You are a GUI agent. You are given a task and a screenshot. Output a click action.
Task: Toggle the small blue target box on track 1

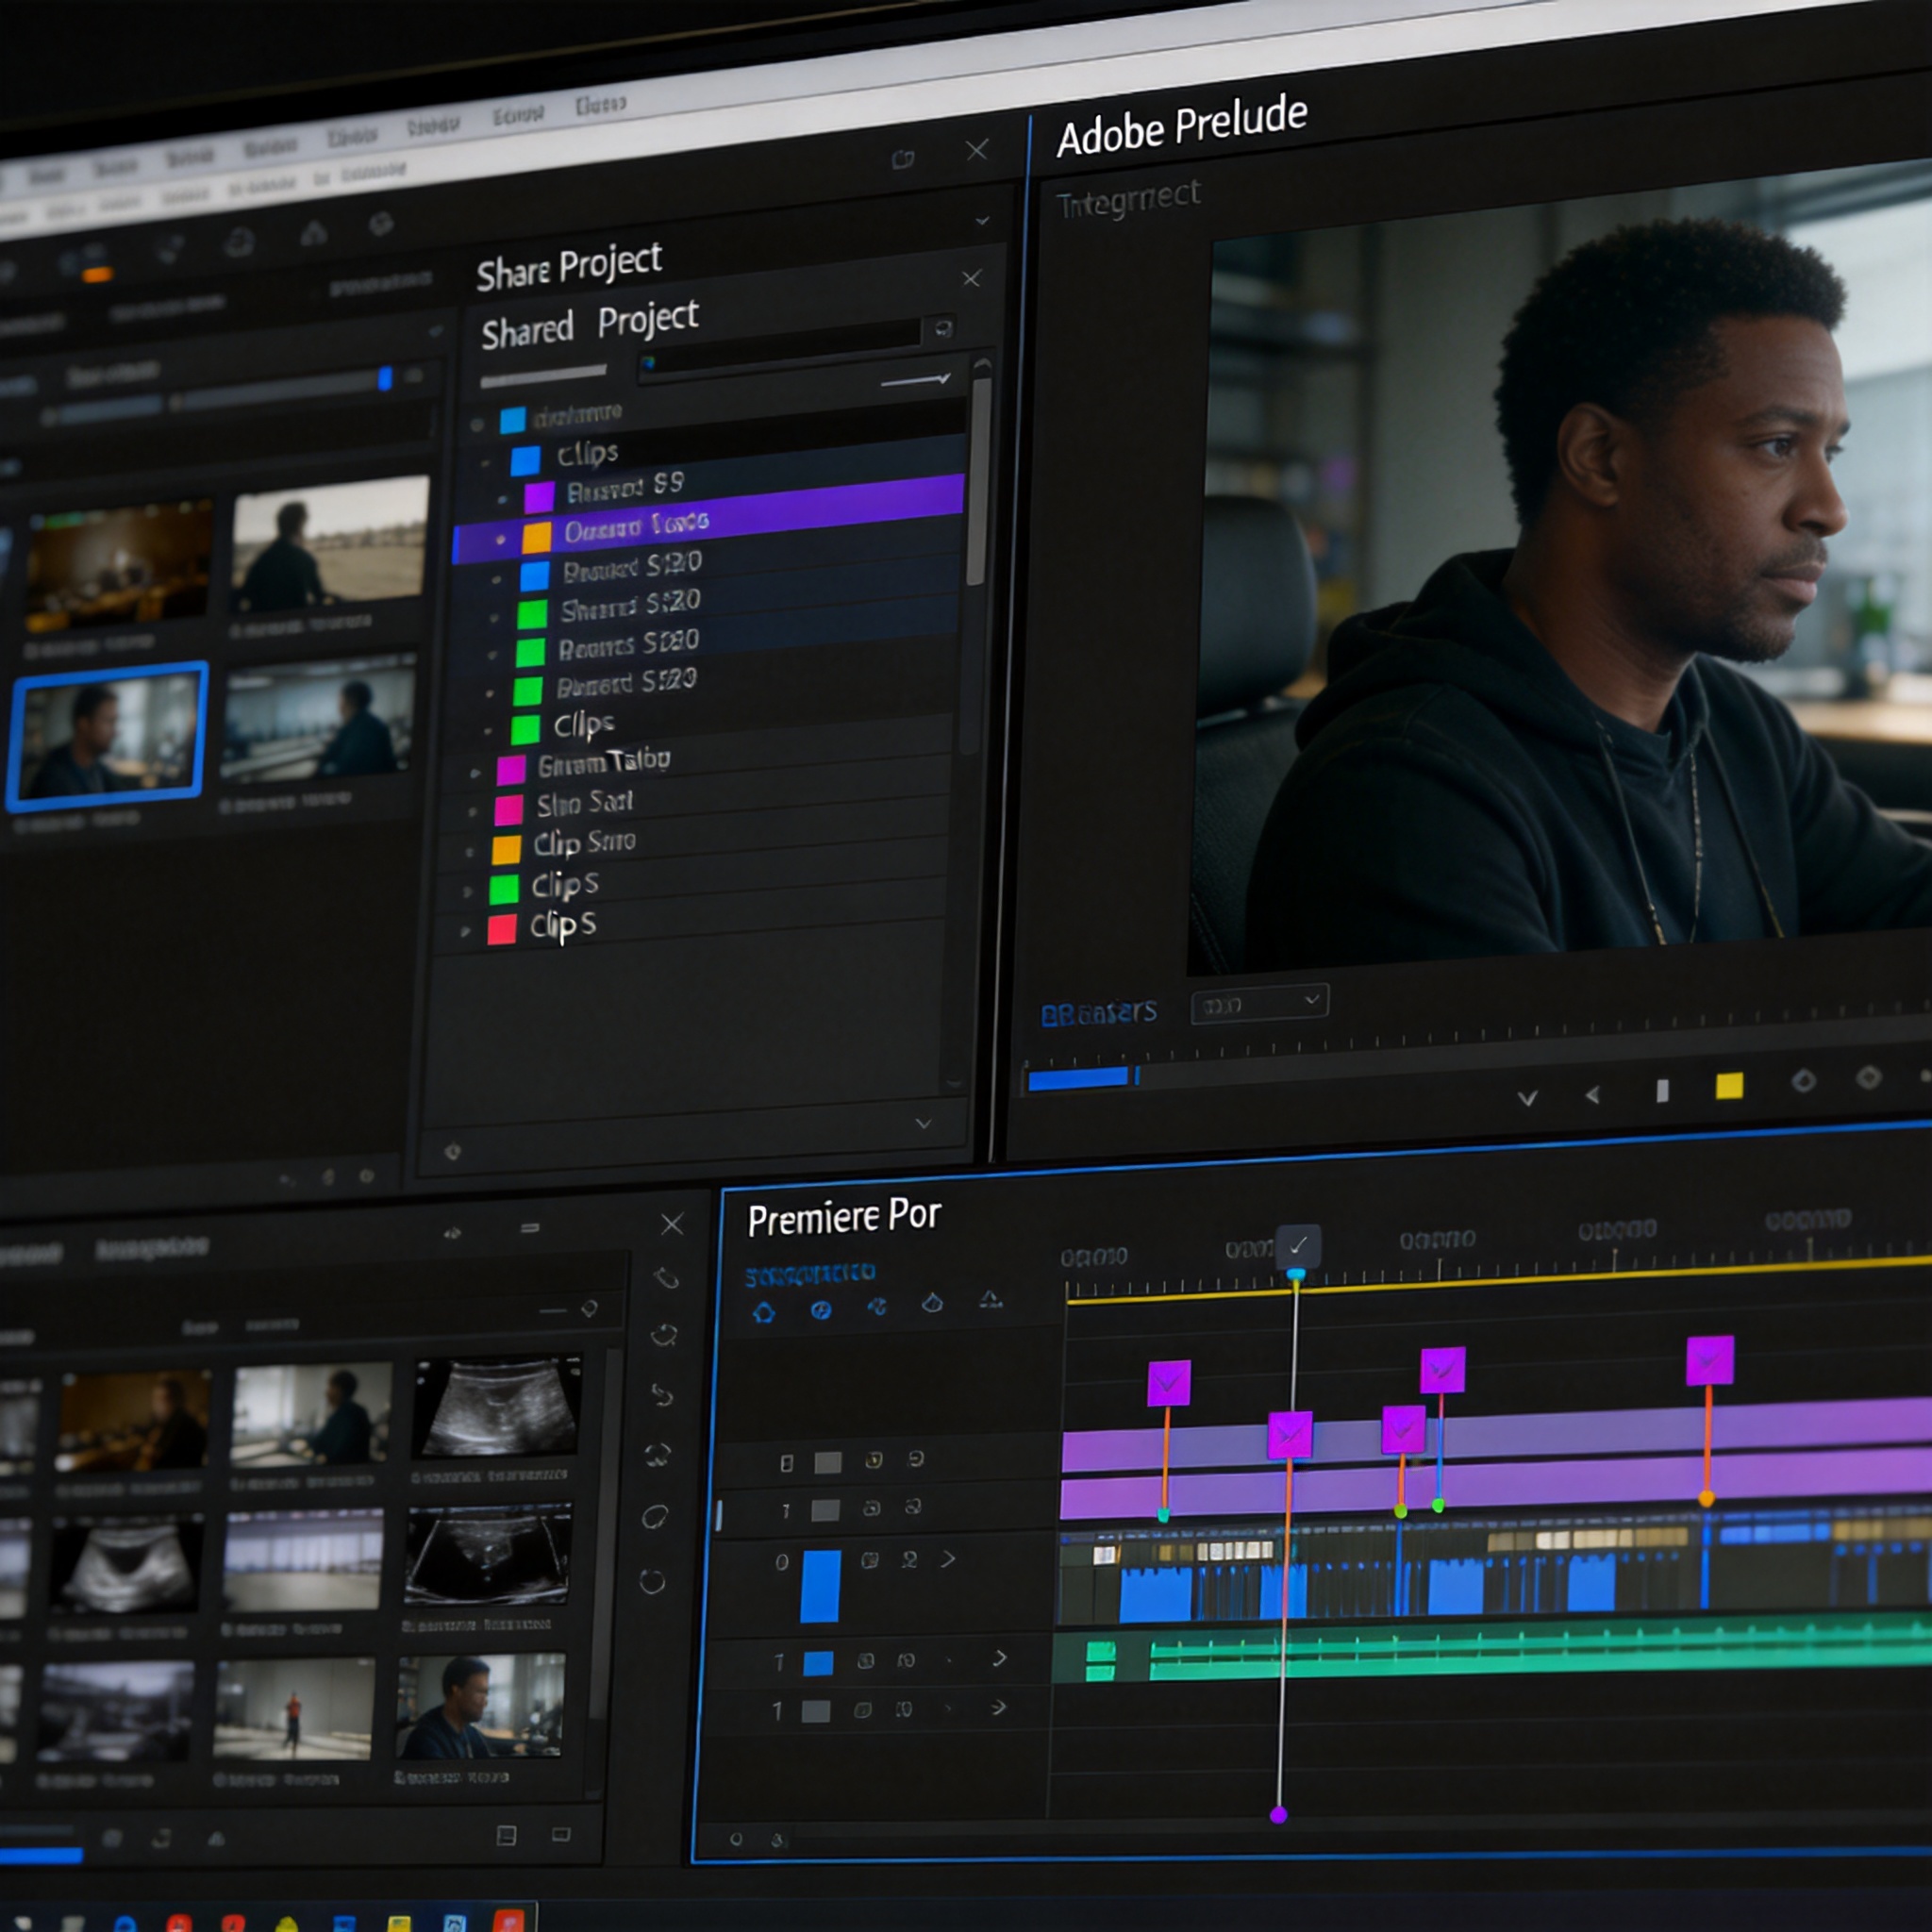pyautogui.click(x=818, y=1663)
